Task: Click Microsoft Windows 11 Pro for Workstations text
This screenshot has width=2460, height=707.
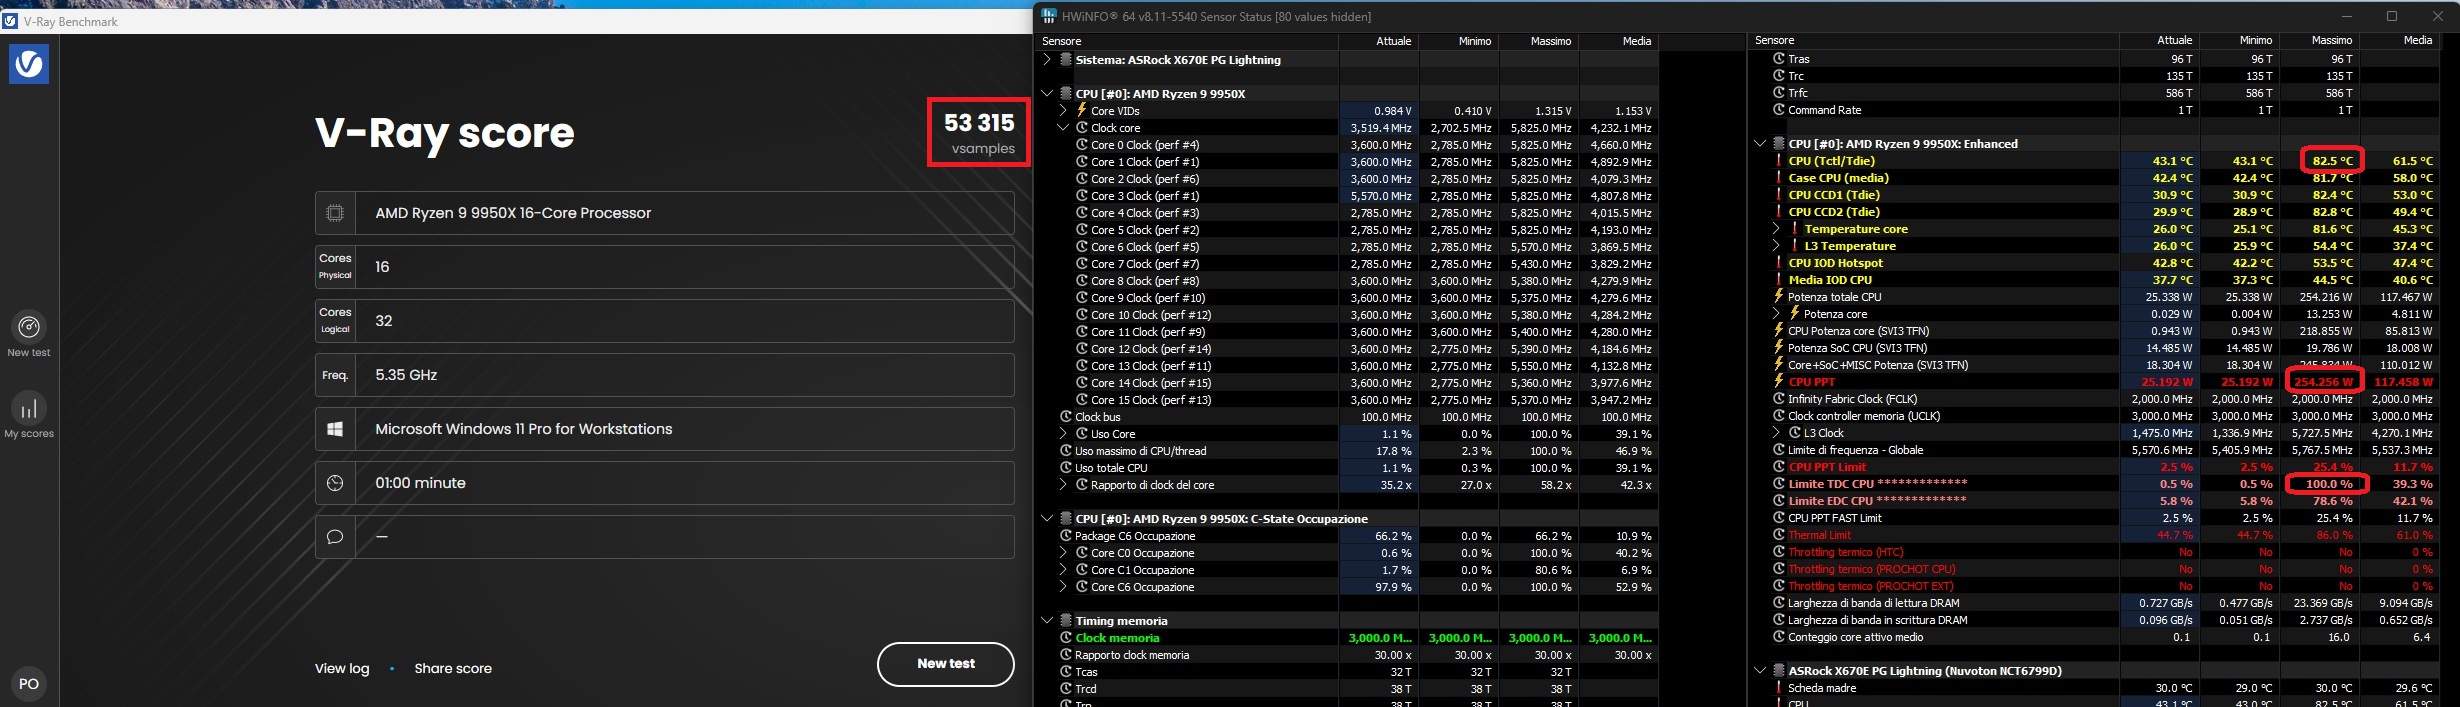Action: 523,429
